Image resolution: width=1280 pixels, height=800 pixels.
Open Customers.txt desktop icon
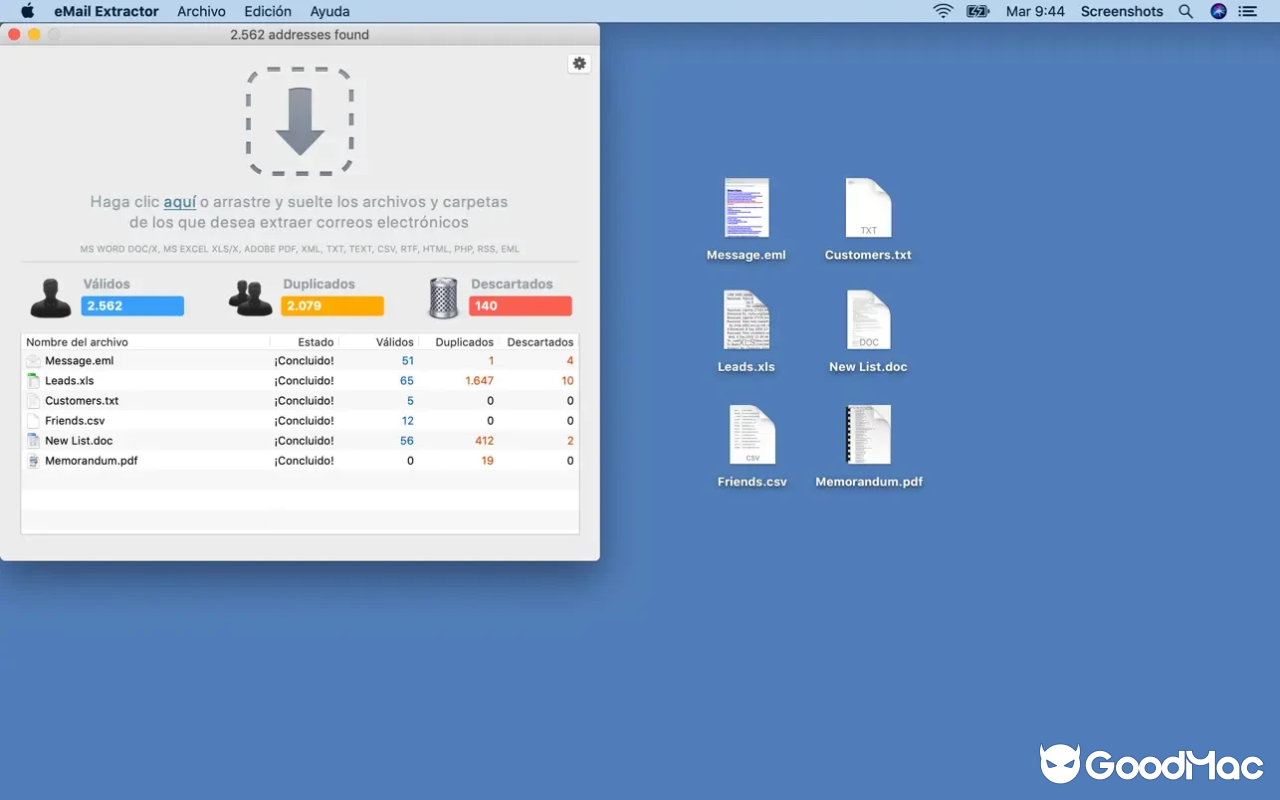[868, 208]
